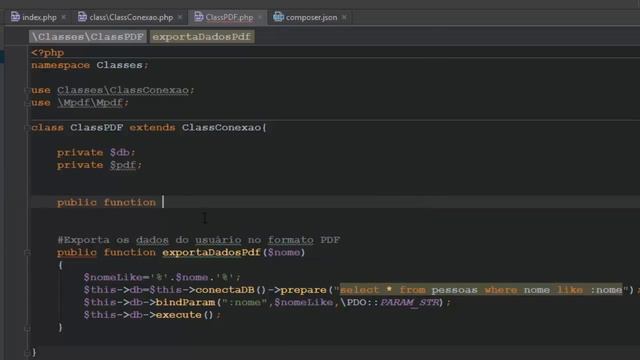Click the ClassConexao.php file icon
640x360 pixels.
click(82, 17)
